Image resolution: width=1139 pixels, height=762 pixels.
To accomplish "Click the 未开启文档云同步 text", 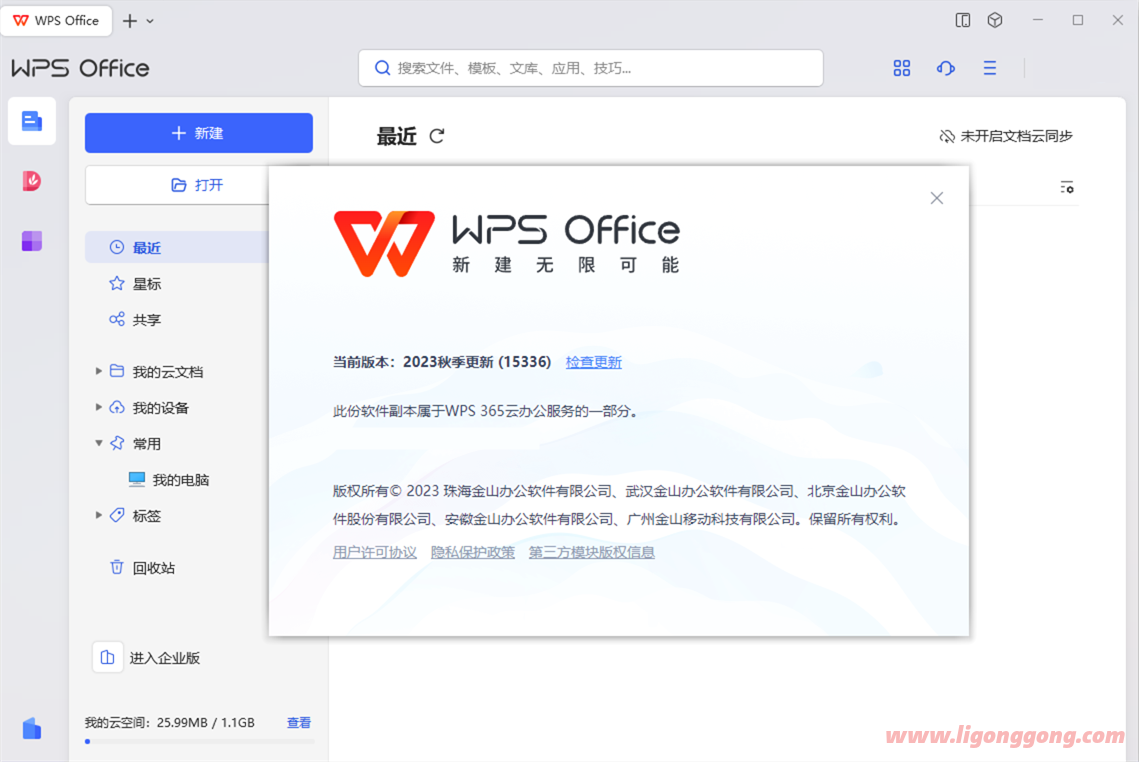I will click(1016, 136).
